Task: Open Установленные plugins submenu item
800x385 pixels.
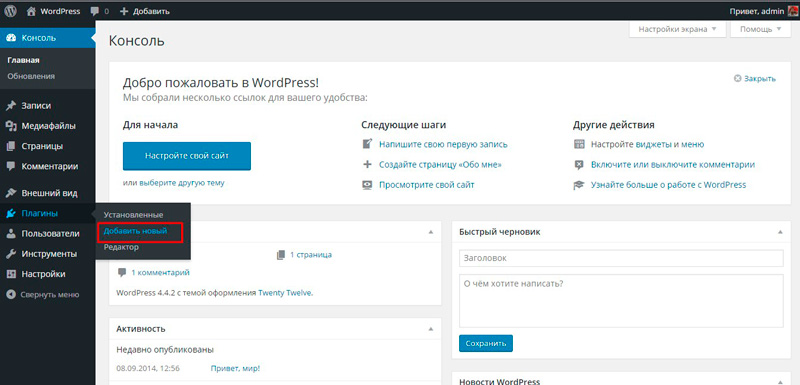Action: pos(133,215)
